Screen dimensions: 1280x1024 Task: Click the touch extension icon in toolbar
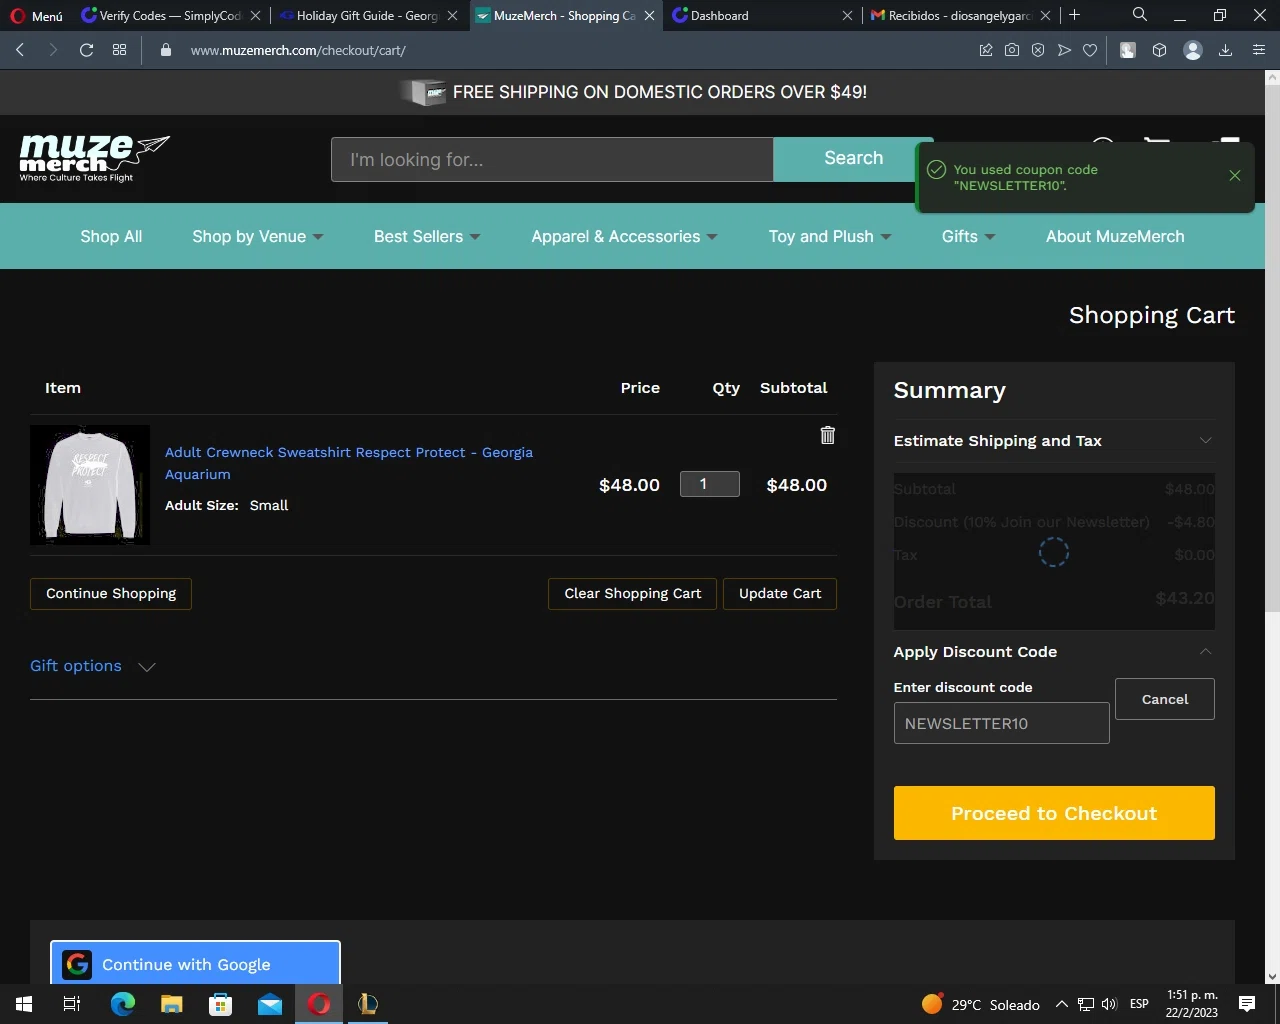click(x=1128, y=50)
